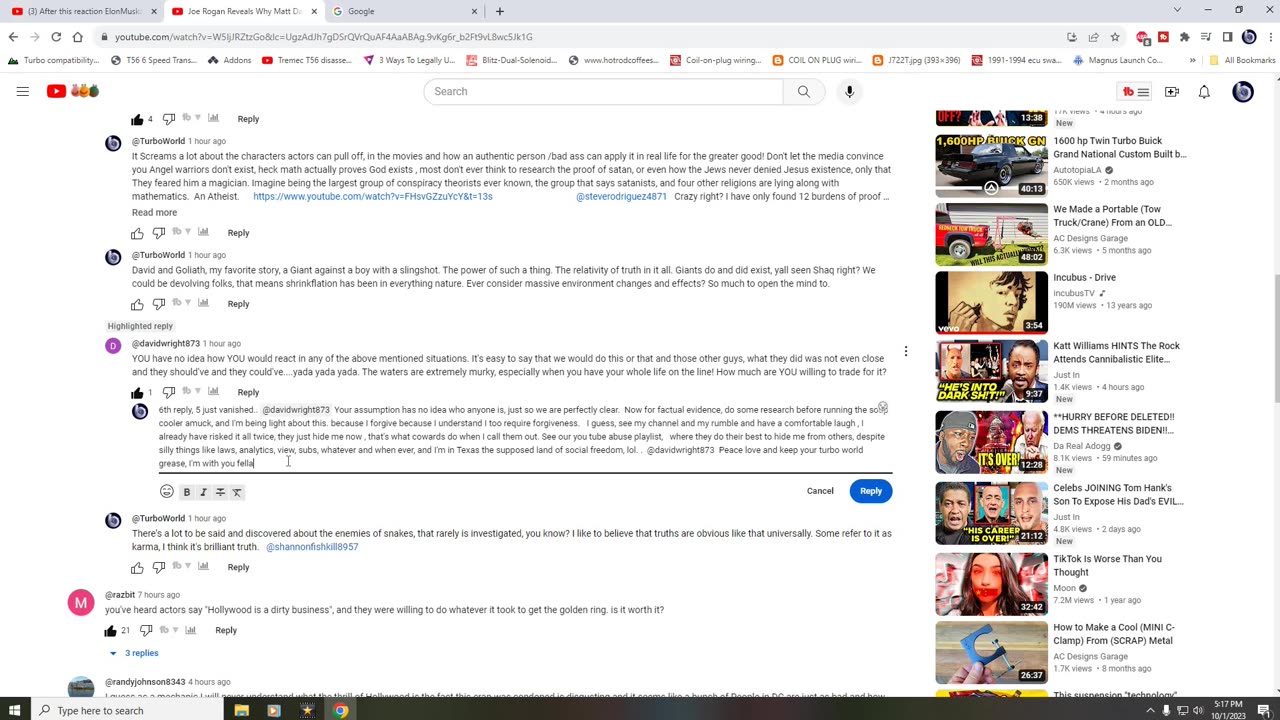Open a new browser tab
Screen dimensions: 1280x720
click(x=499, y=11)
